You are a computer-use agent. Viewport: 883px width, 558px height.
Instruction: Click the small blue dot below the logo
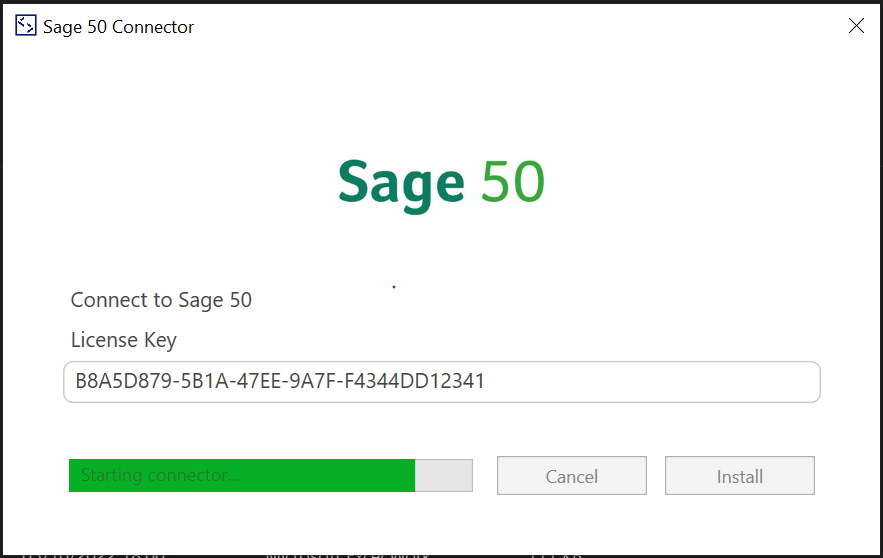pos(394,287)
